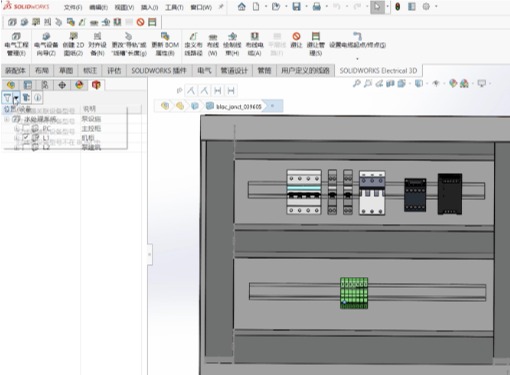Click the Update BOM properties icon
The image size is (510, 375).
click(x=165, y=44)
